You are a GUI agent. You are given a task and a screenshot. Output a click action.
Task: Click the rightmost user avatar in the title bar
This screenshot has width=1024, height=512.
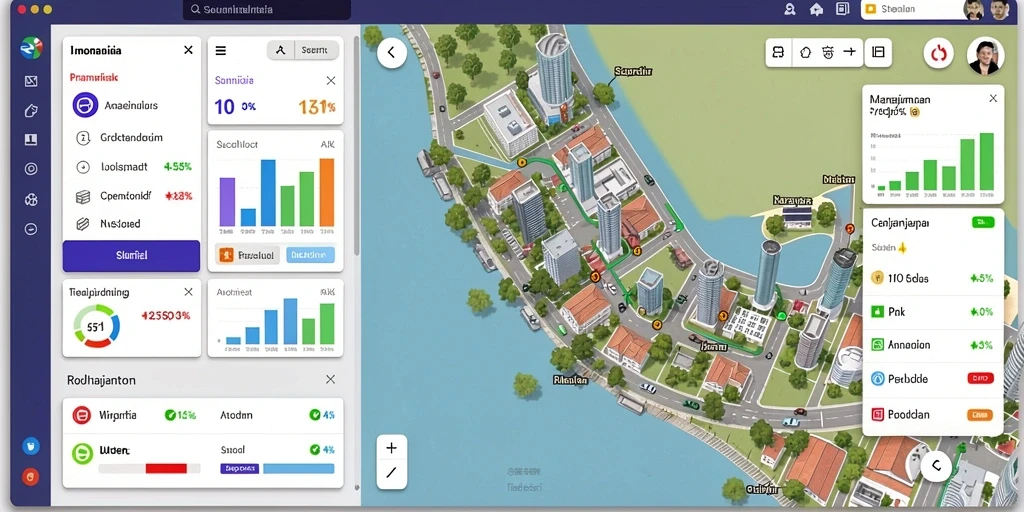click(1000, 9)
